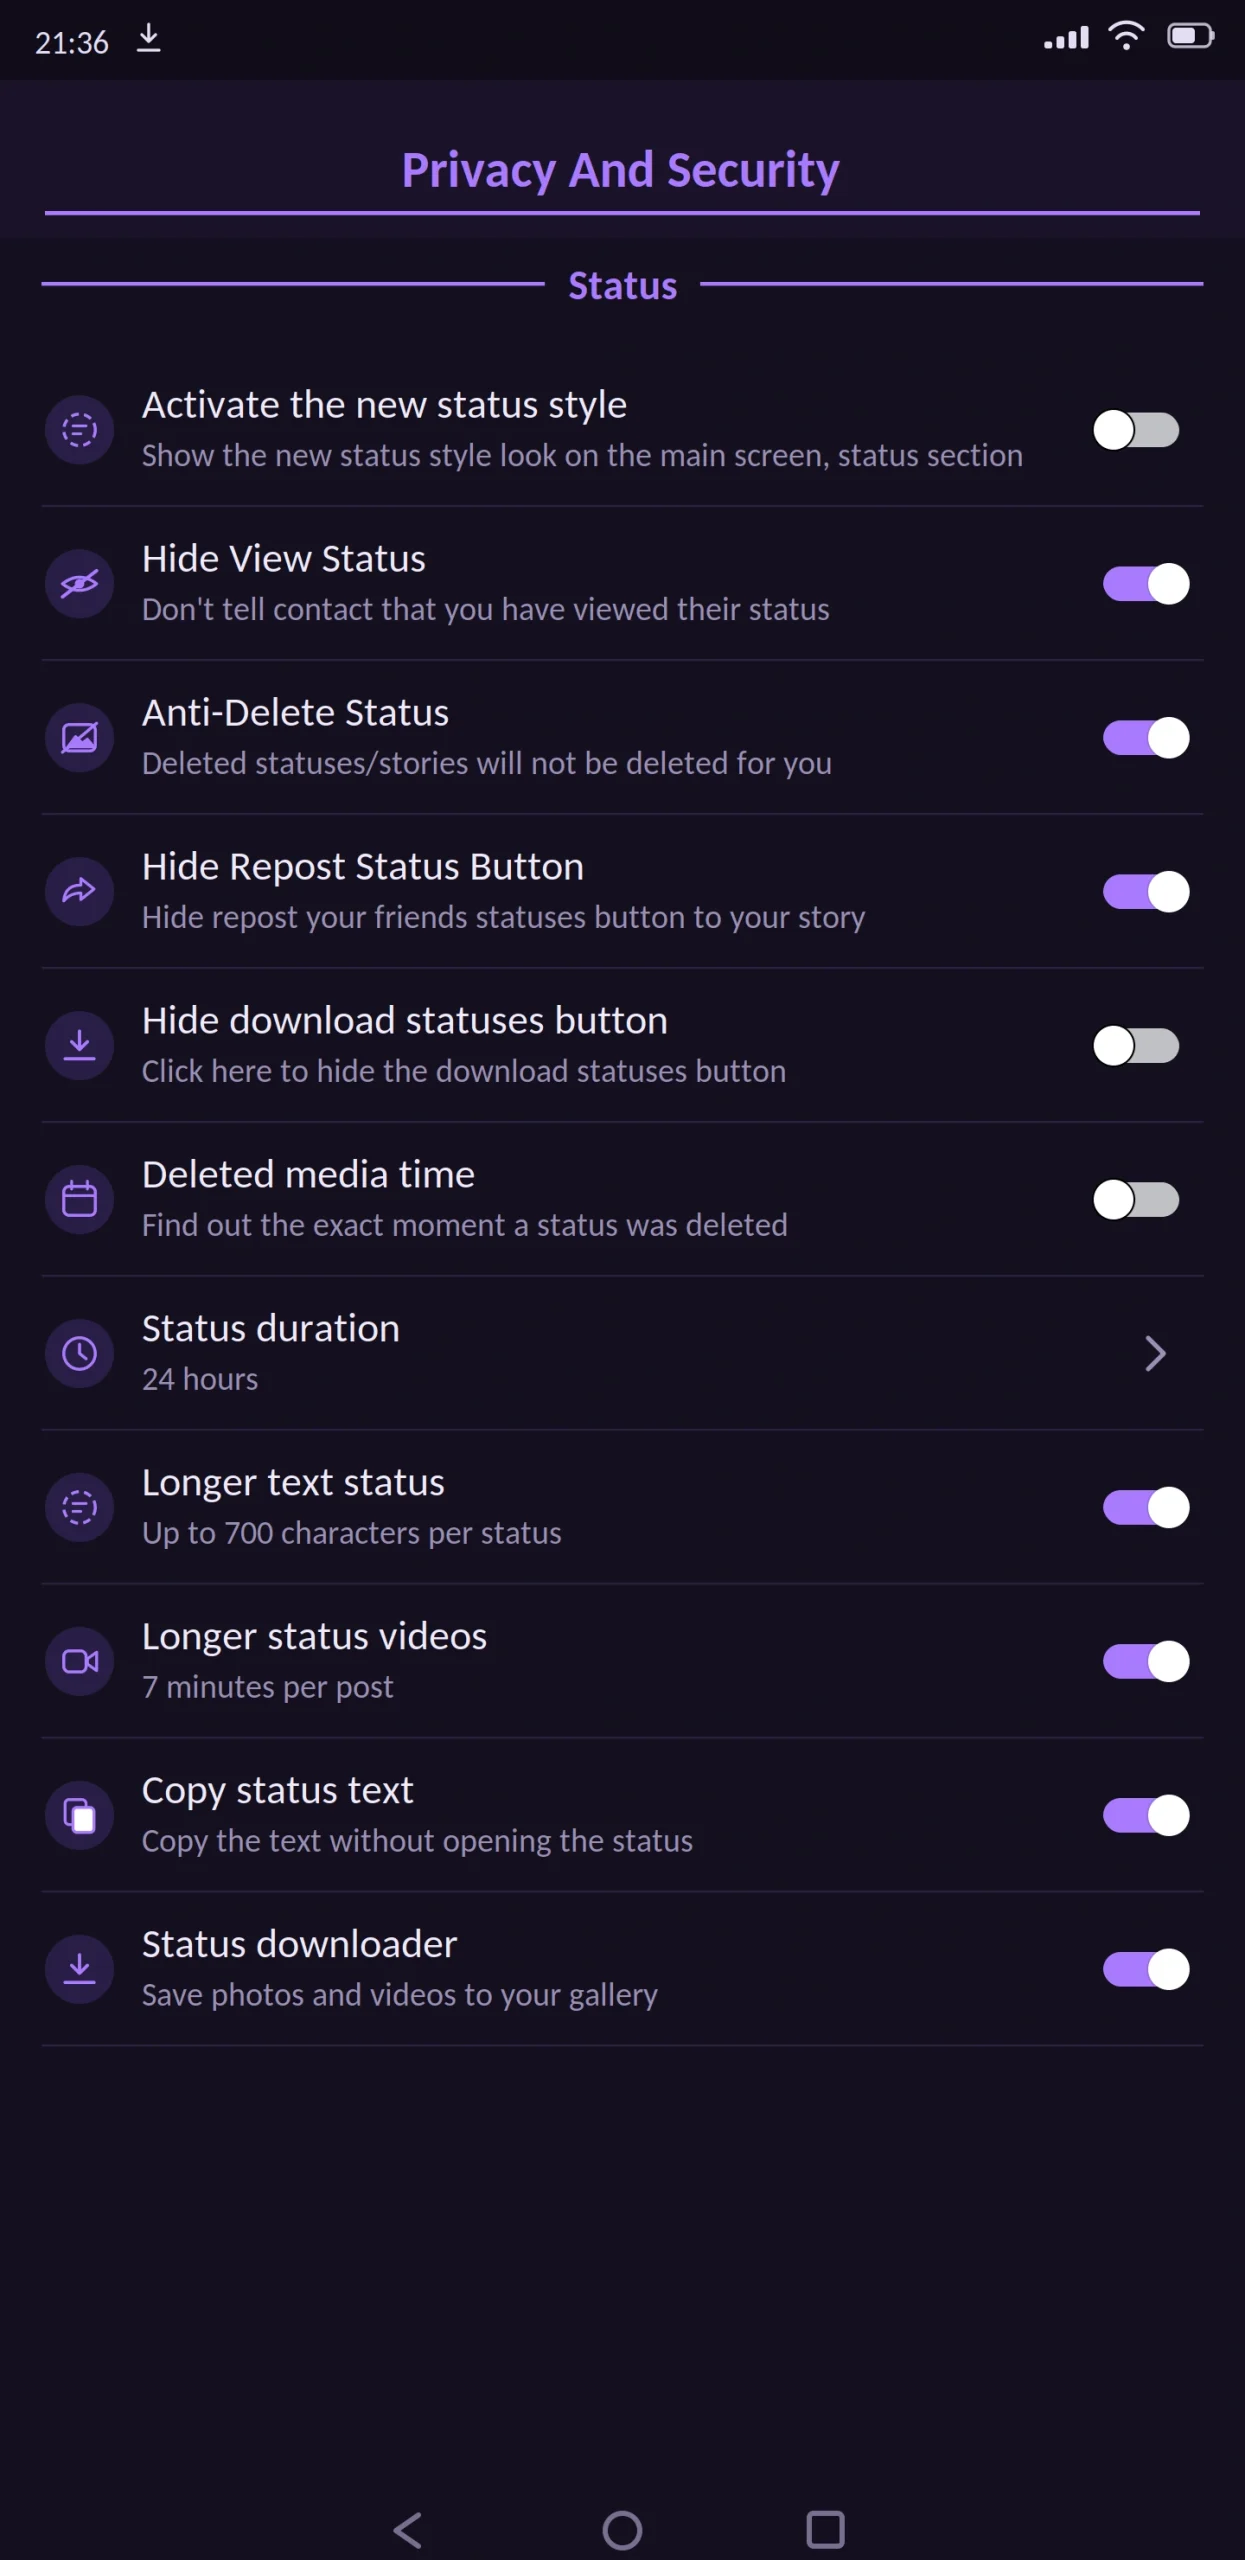This screenshot has width=1245, height=2560.
Task: Enable the new status style toggle
Action: (1137, 430)
